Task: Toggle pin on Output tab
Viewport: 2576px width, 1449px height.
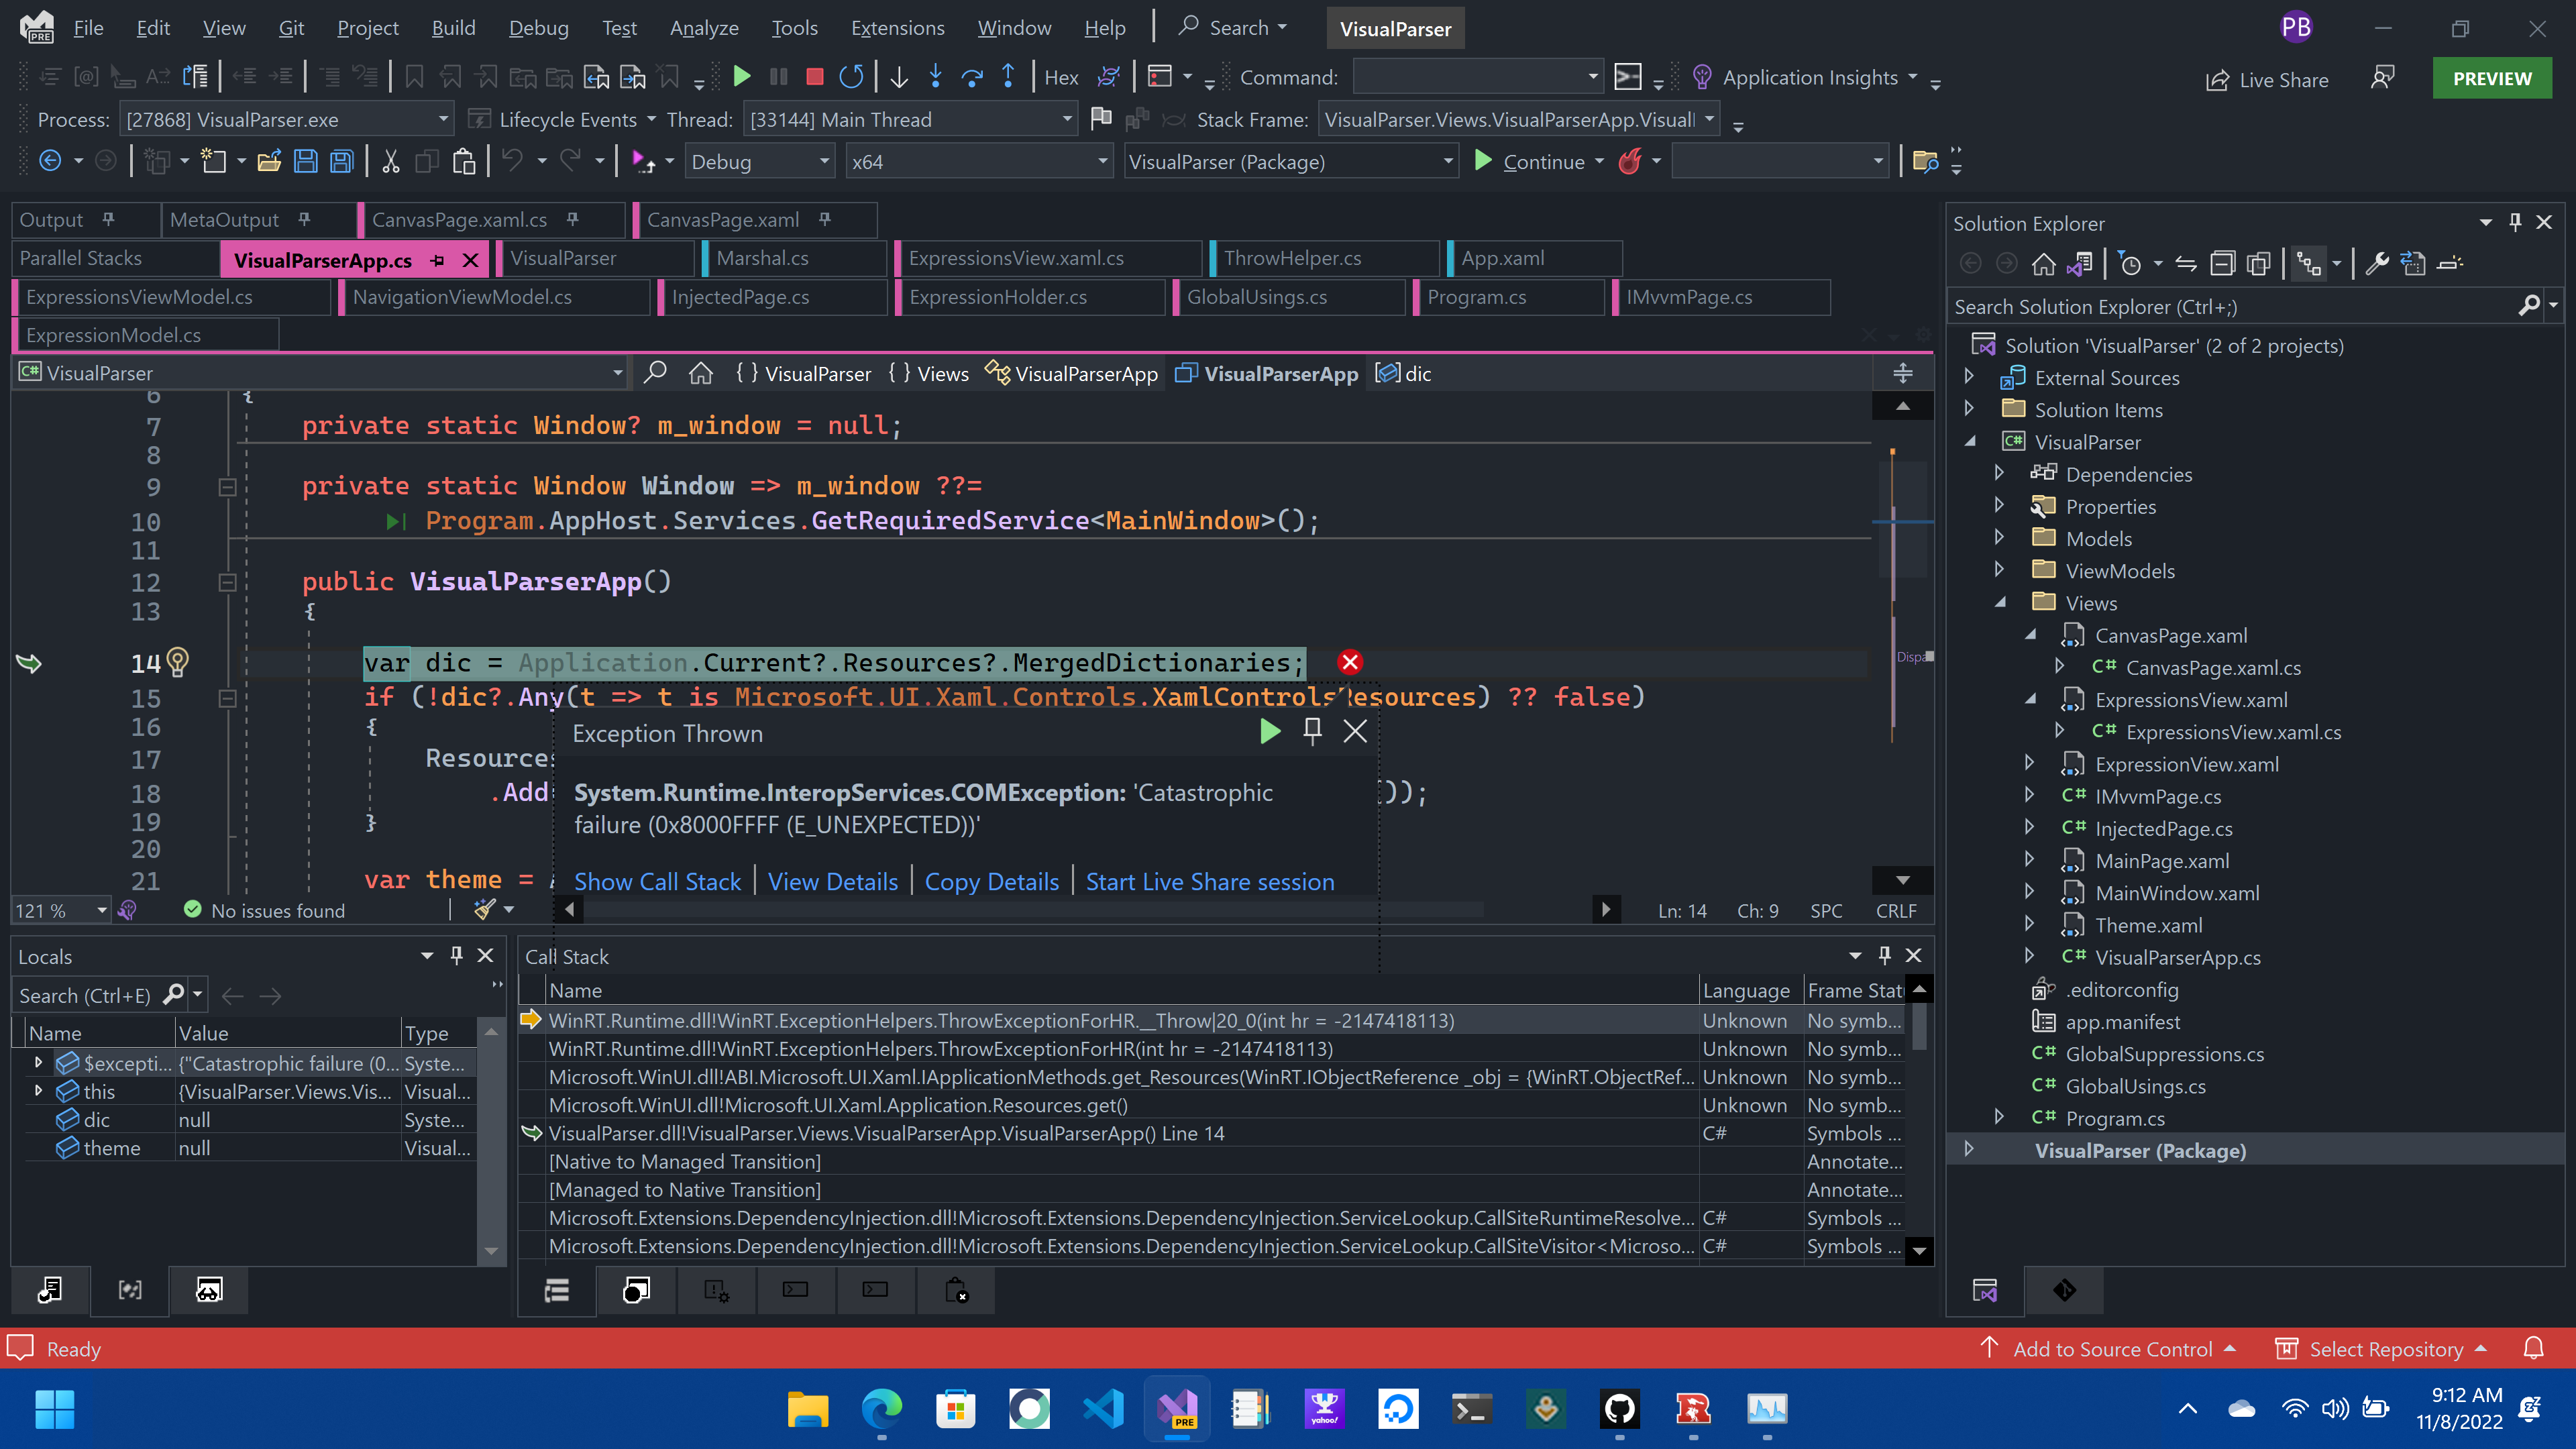Action: 108,218
